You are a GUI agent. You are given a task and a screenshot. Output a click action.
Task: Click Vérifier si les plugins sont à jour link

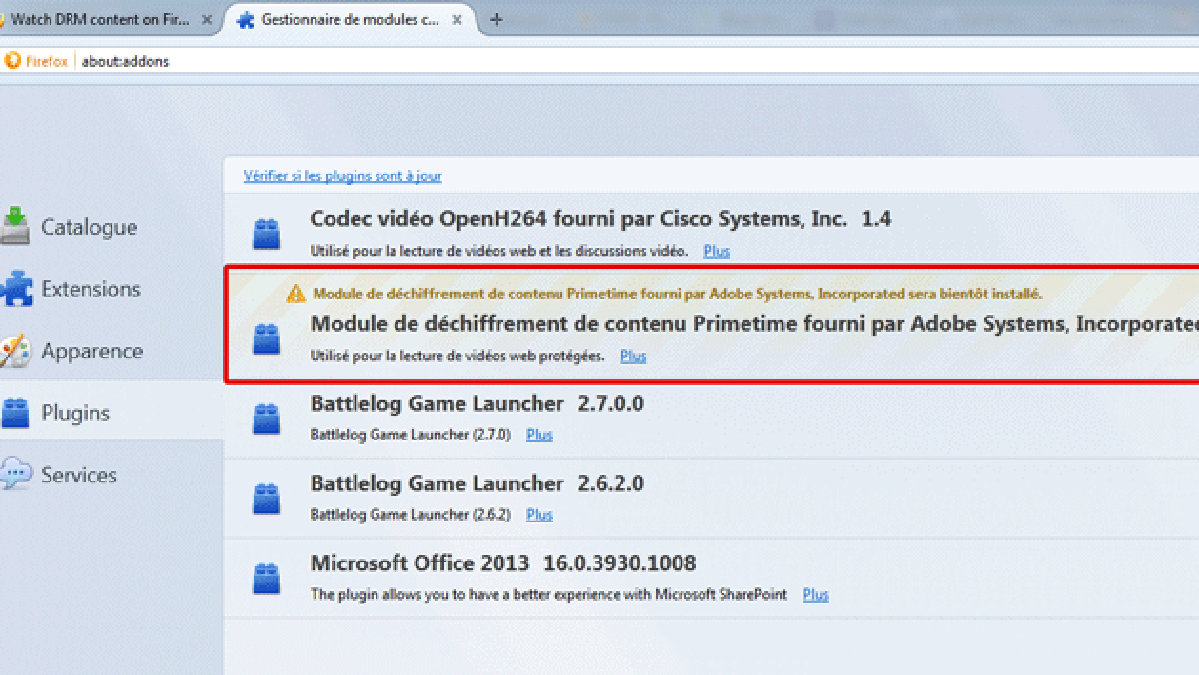pos(343,176)
